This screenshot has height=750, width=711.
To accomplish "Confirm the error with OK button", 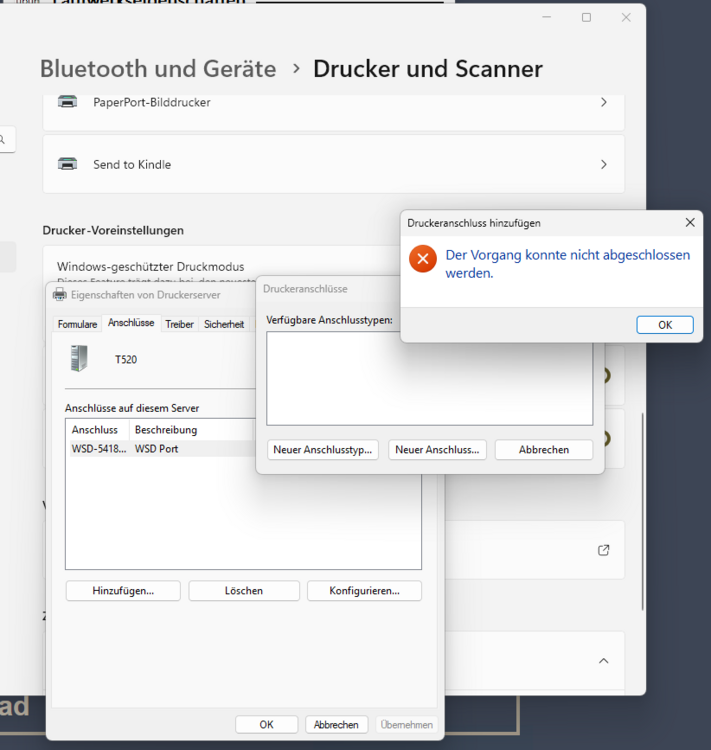I will (665, 325).
